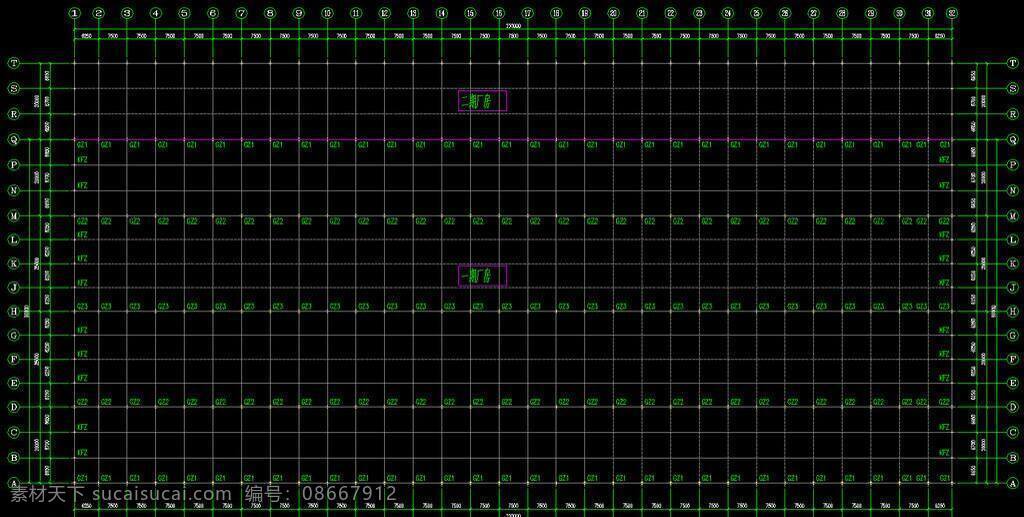The width and height of the screenshot is (1024, 517).
Task: Click top grid axis bubble 17
Action: [x=527, y=12]
